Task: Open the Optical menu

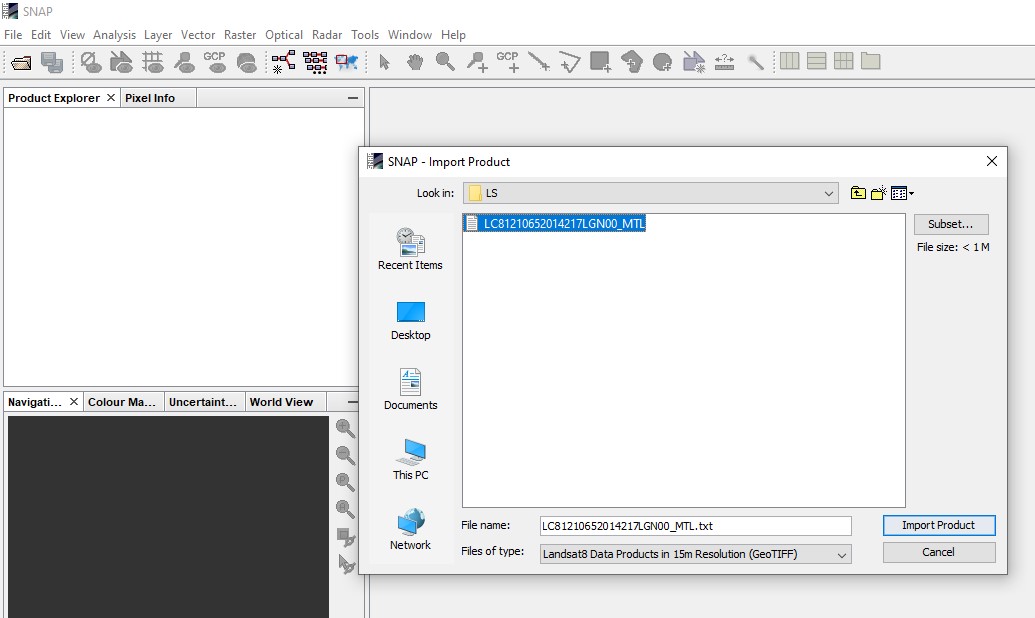Action: [x=284, y=35]
